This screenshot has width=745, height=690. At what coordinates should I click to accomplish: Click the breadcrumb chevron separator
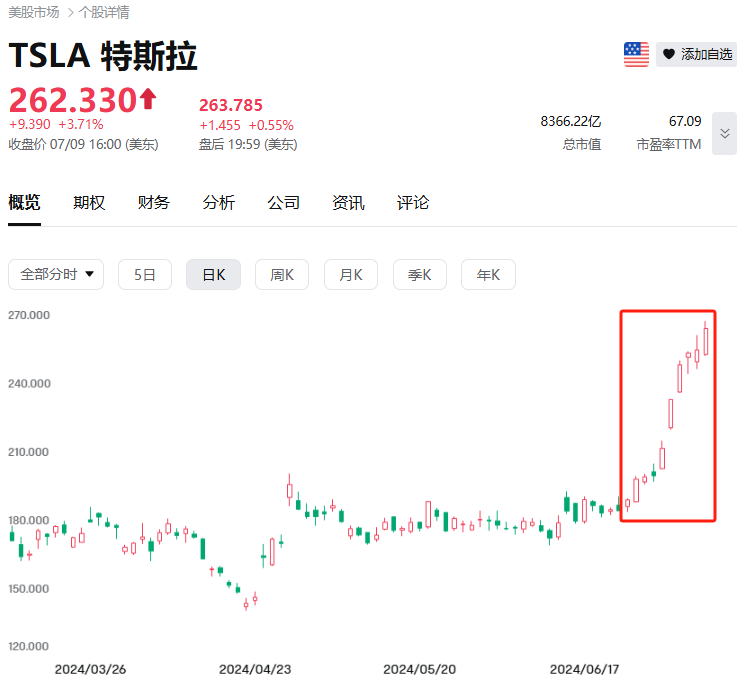click(x=69, y=13)
